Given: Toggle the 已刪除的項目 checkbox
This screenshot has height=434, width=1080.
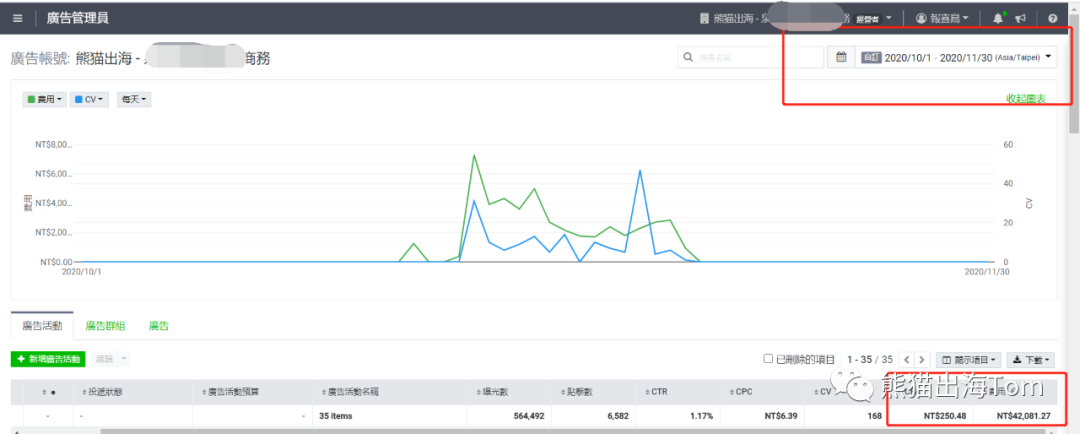Looking at the screenshot, I should pyautogui.click(x=768, y=359).
